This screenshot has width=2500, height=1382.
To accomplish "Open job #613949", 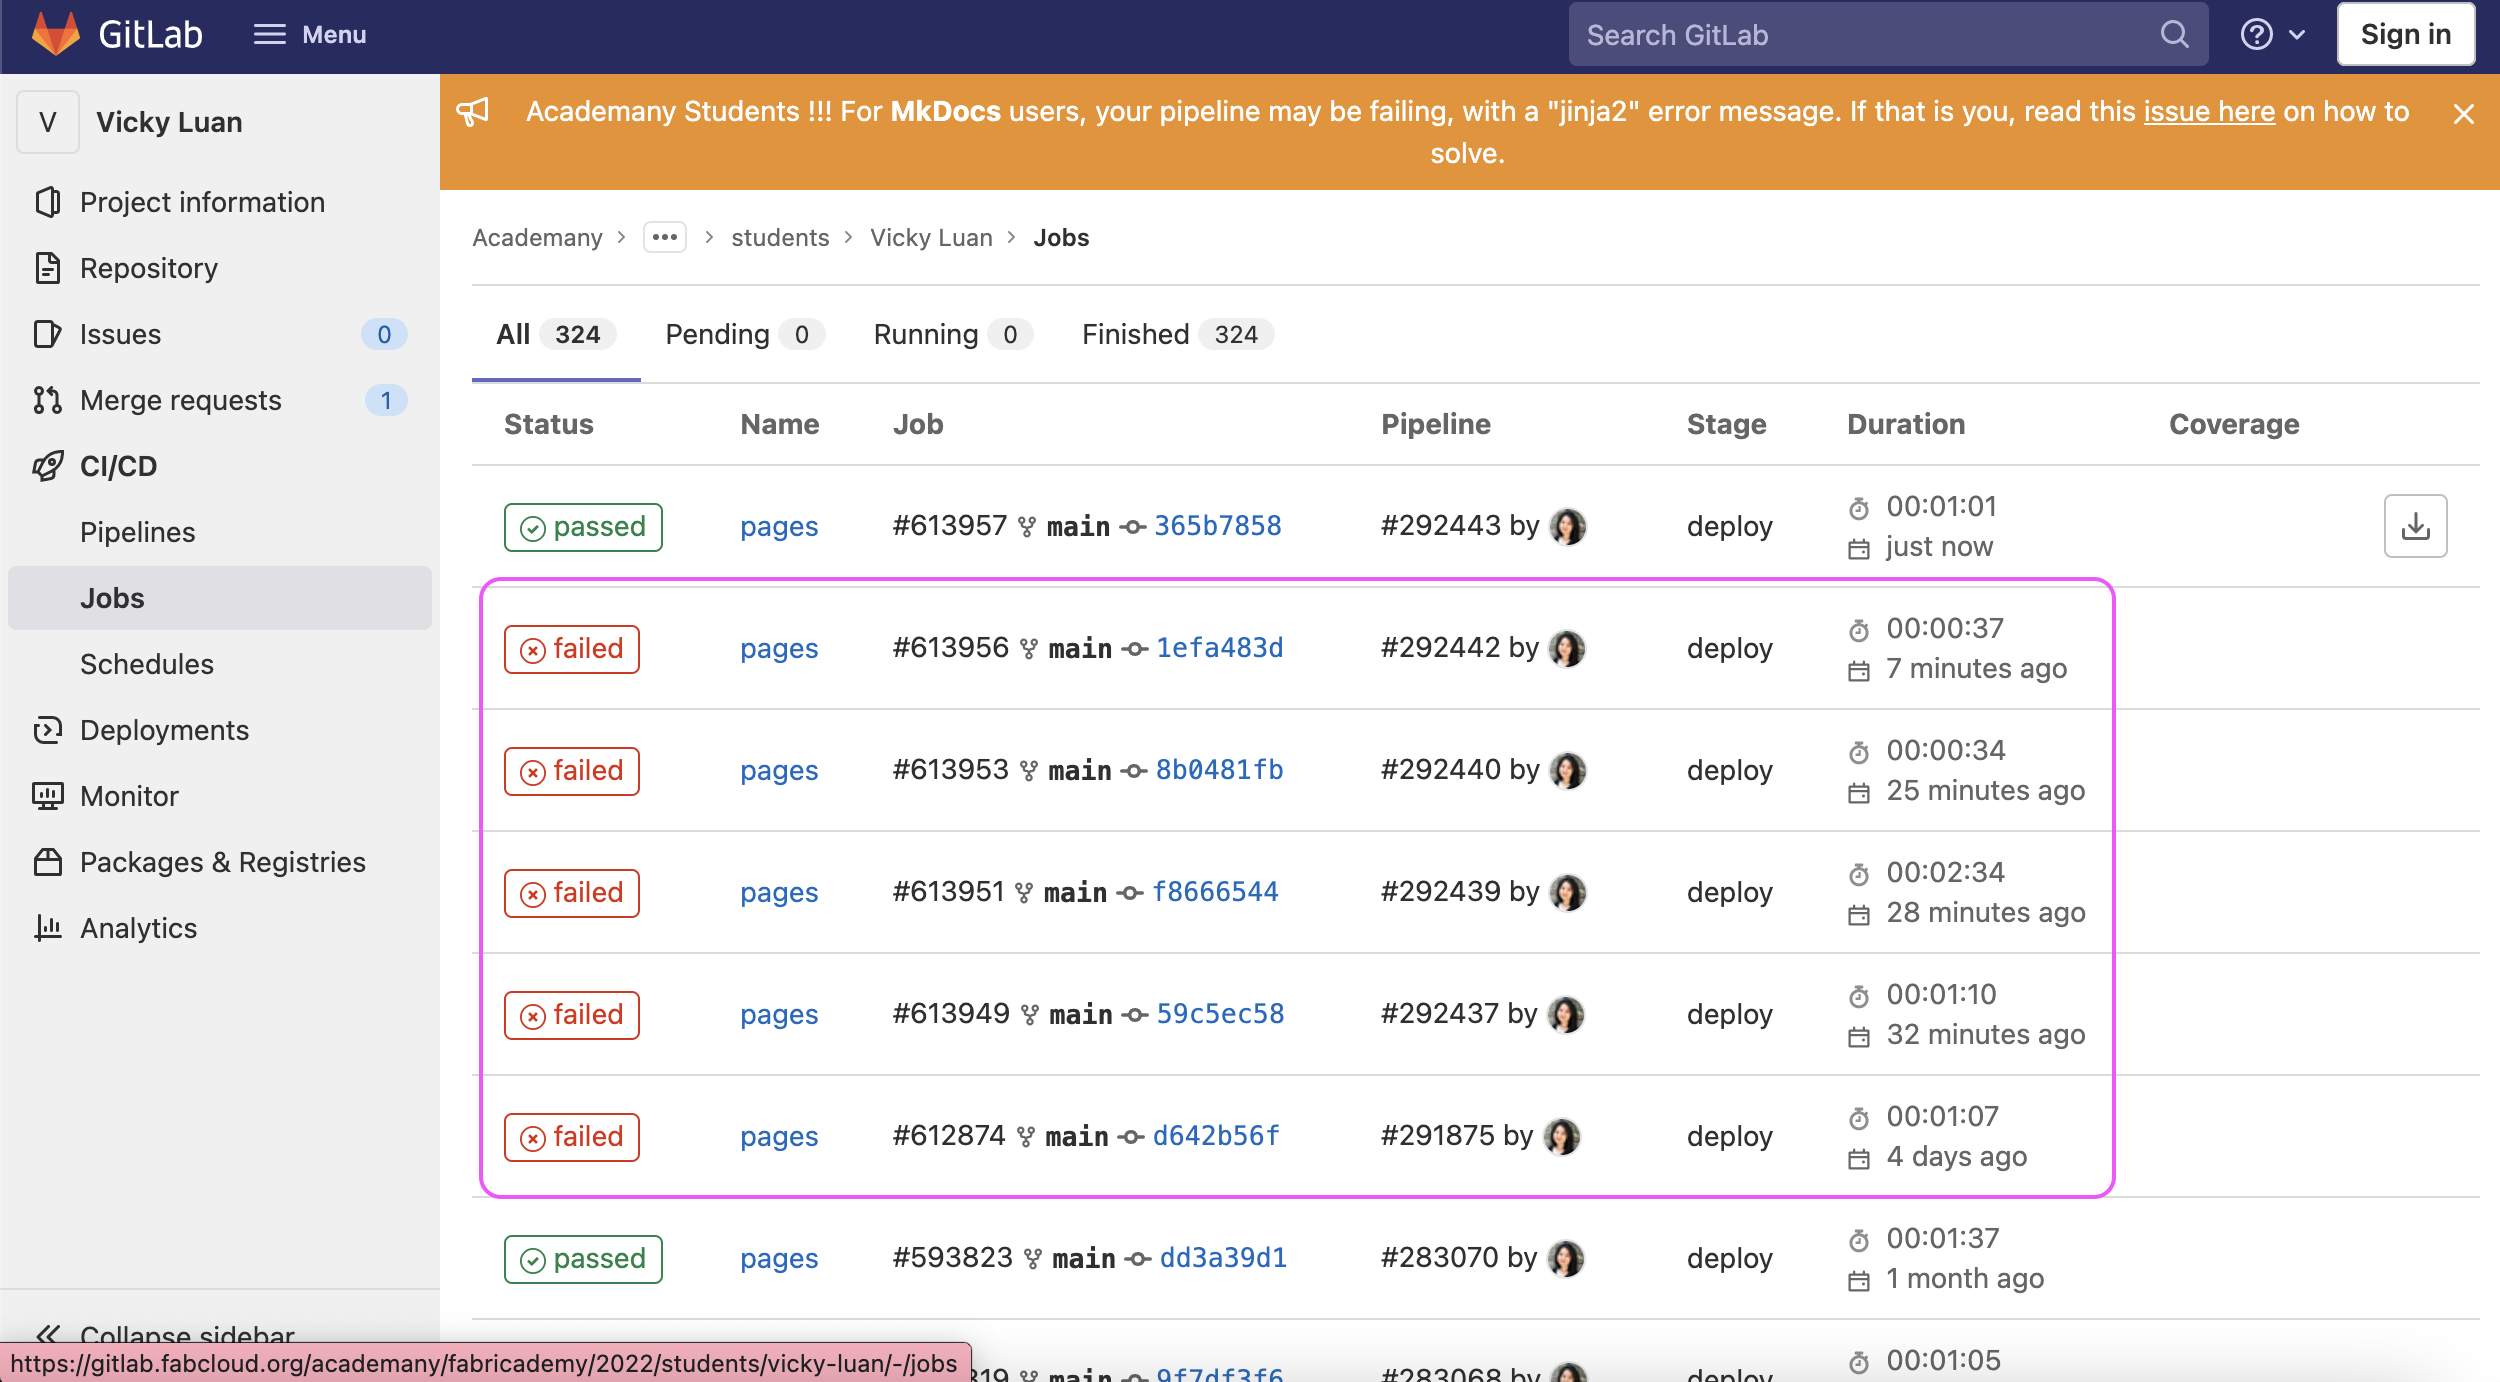I will (951, 1014).
